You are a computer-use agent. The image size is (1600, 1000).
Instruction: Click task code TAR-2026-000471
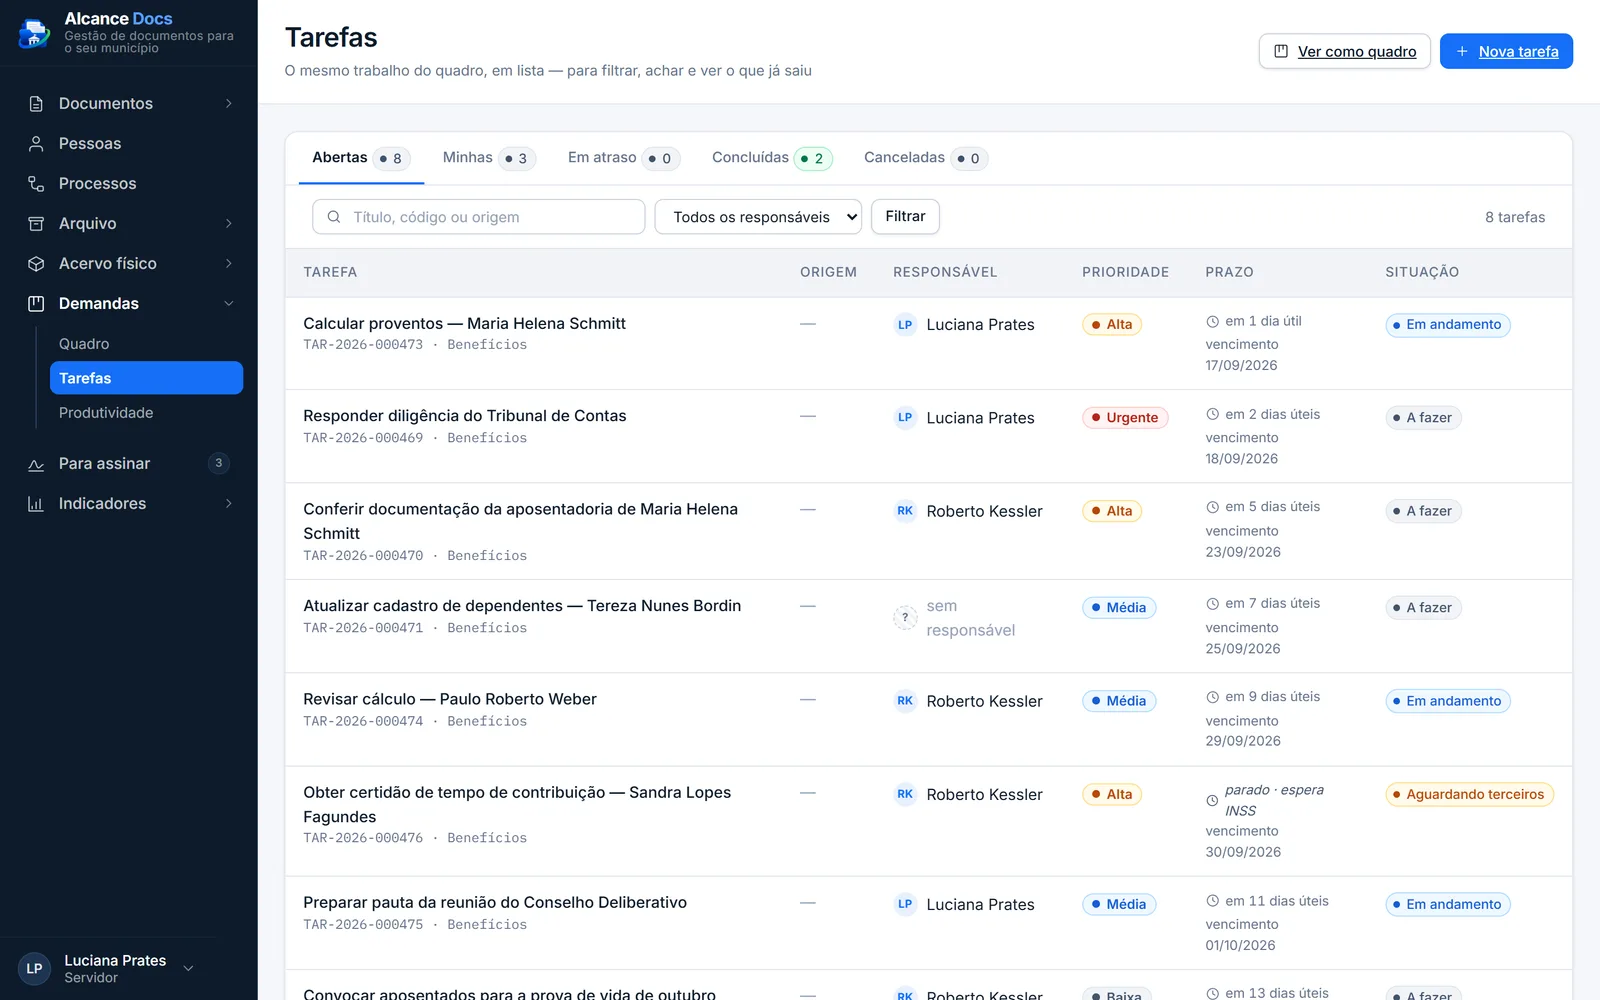pos(363,628)
